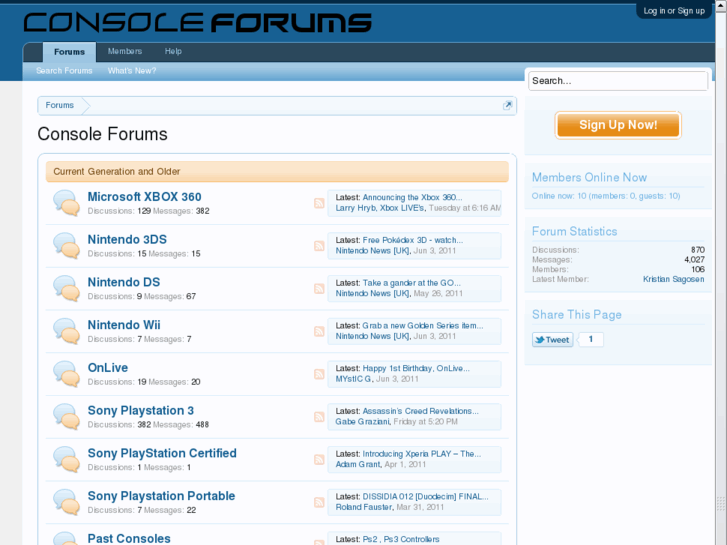Click RSS feed icon for OnLive
Viewport: 727px width, 545px height.
[319, 374]
